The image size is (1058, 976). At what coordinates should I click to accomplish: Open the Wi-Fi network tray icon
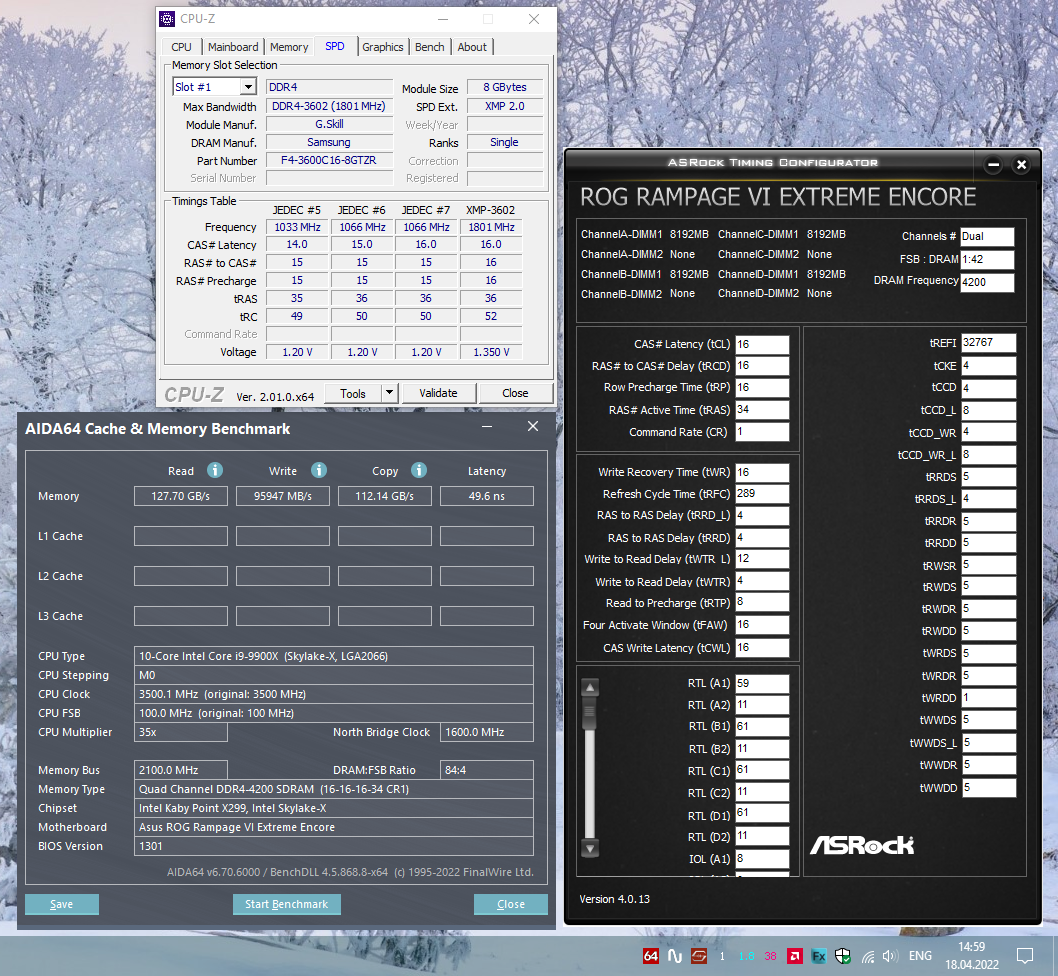click(x=868, y=956)
